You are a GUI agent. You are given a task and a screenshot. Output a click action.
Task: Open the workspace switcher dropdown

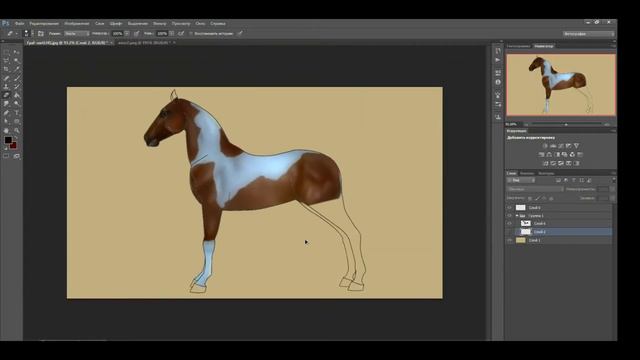click(x=589, y=34)
